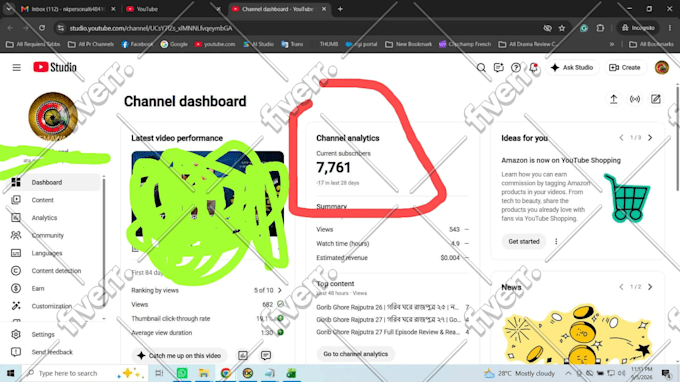Click top content Gorib Ghore Rajputra 27 Full Episode Review
This screenshot has width=680, height=382.
click(388, 332)
